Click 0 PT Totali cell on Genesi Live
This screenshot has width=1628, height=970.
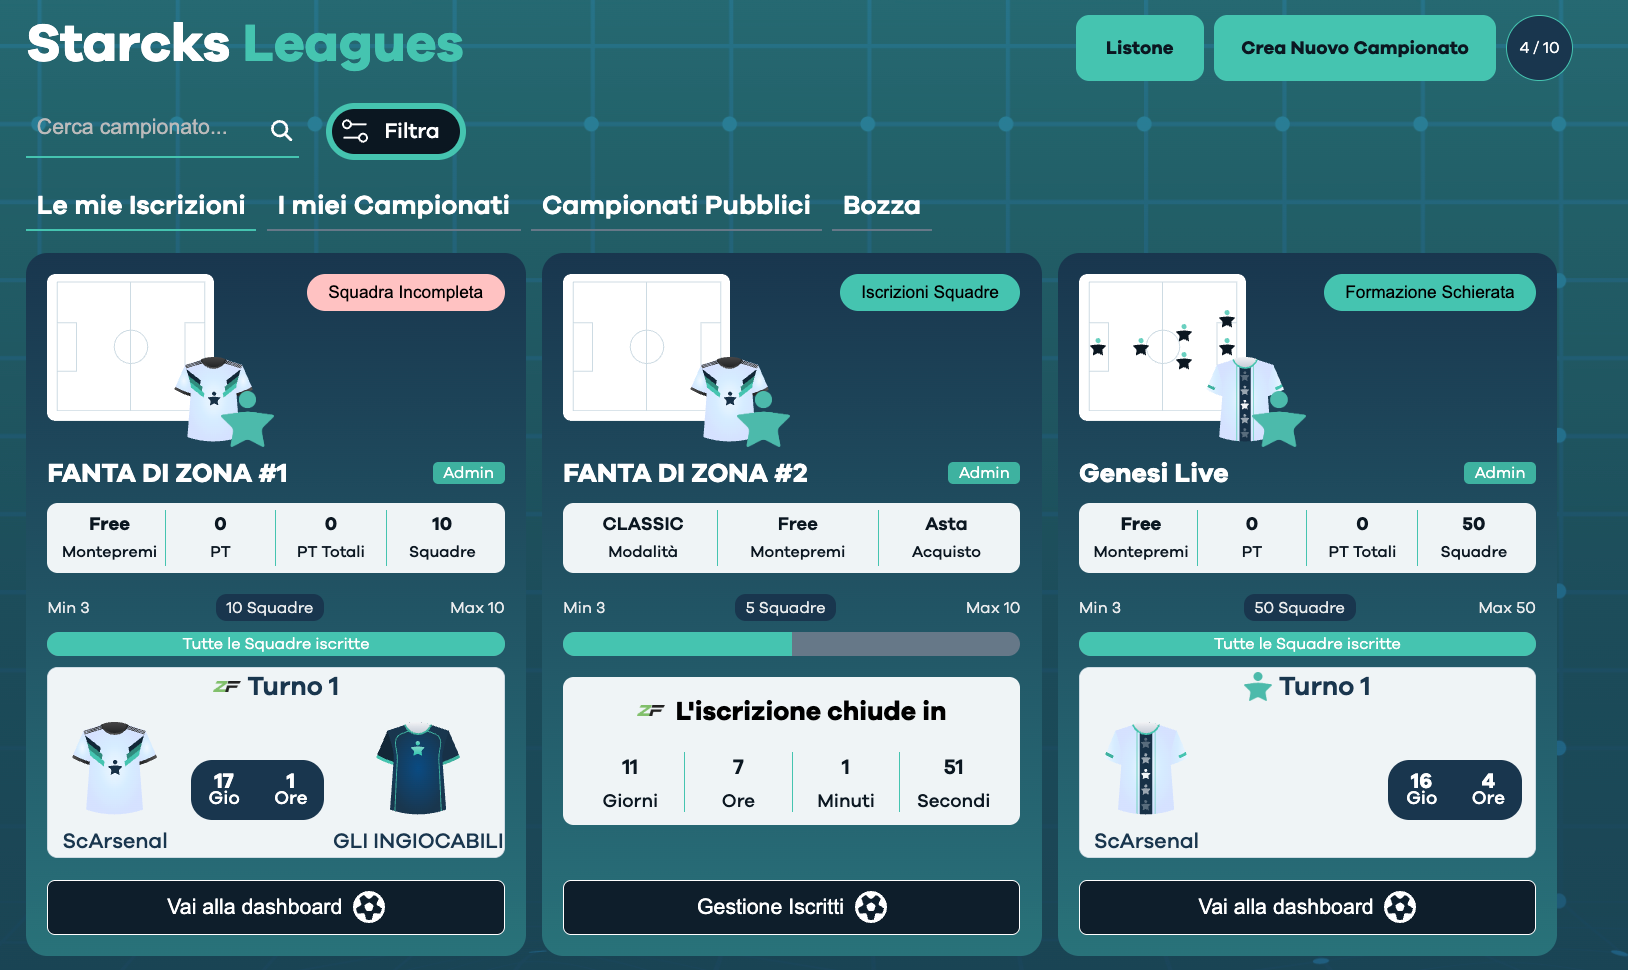point(1362,537)
